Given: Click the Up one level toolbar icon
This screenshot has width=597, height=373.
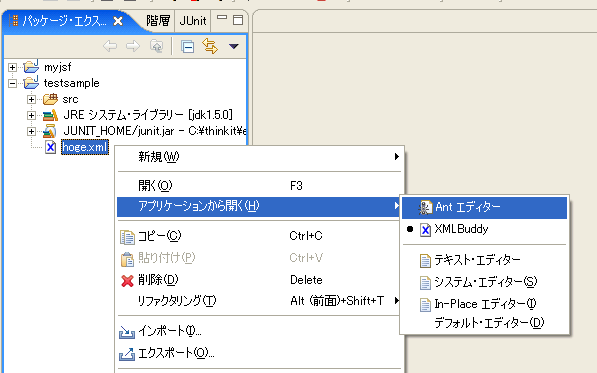Looking at the screenshot, I should pos(156,46).
